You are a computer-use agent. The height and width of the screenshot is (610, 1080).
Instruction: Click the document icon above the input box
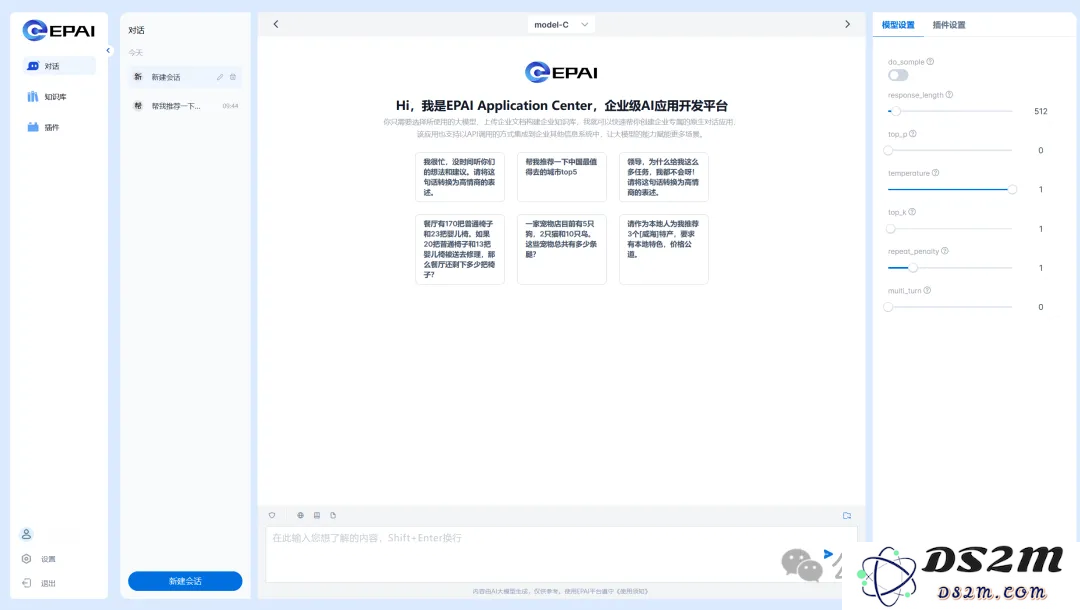click(x=333, y=515)
